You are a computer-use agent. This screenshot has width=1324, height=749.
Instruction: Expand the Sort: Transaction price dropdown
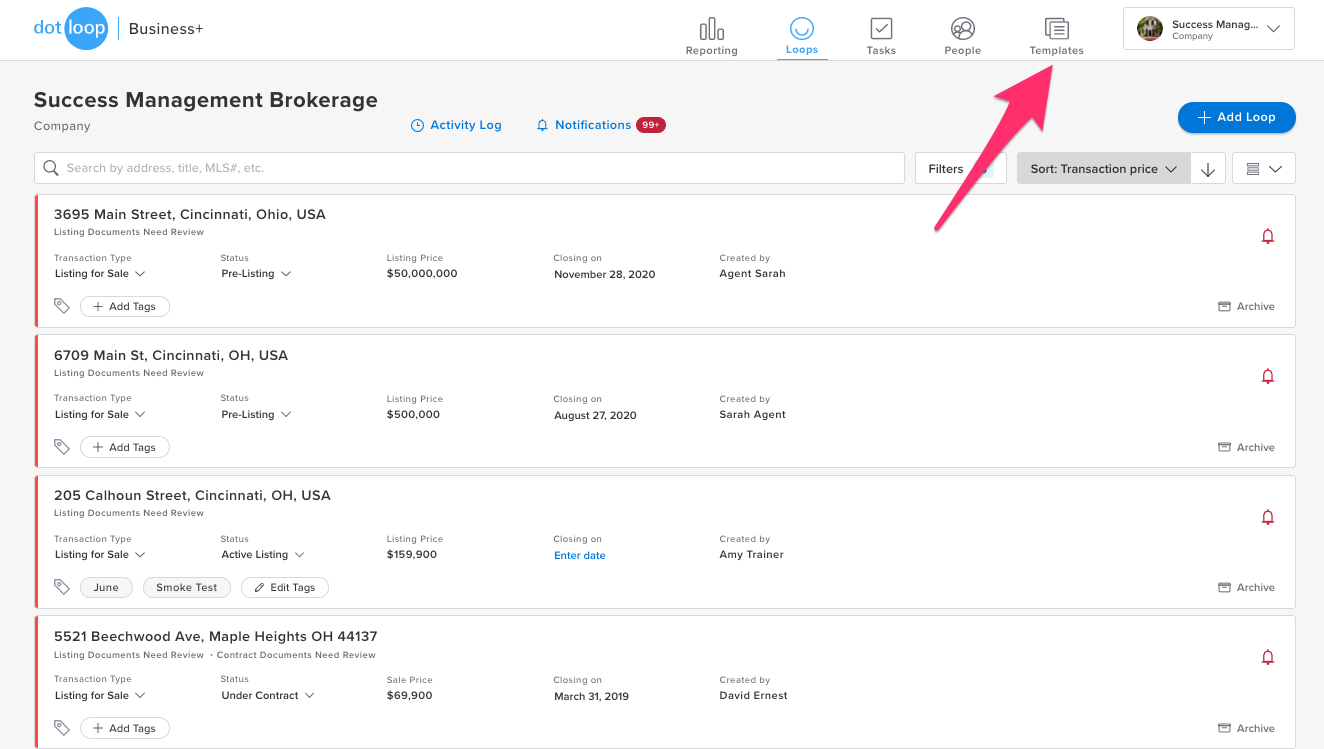(x=1103, y=169)
